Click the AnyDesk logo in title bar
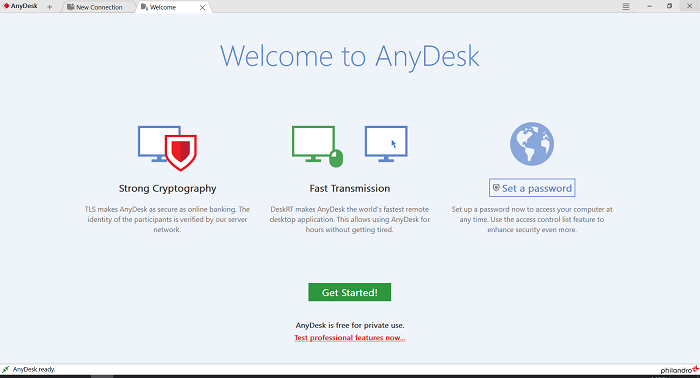This screenshot has height=378, width=700. point(21,6)
